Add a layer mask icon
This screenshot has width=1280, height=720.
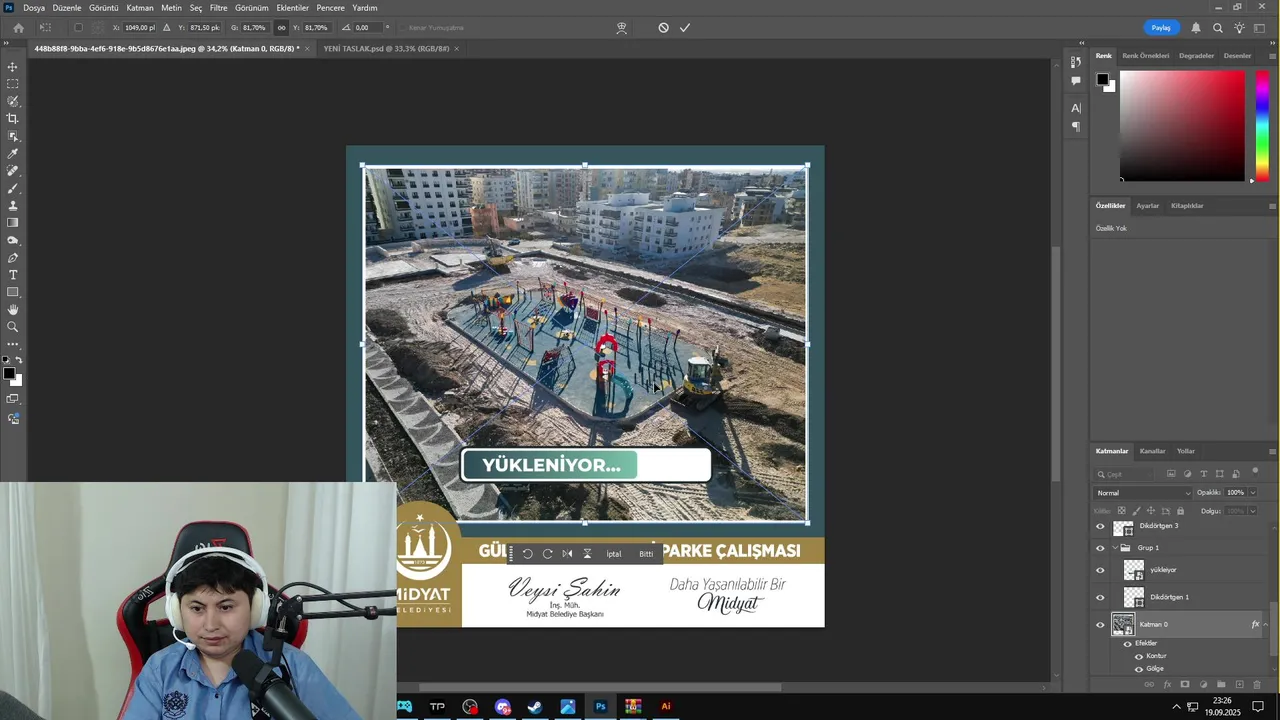tap(1185, 685)
